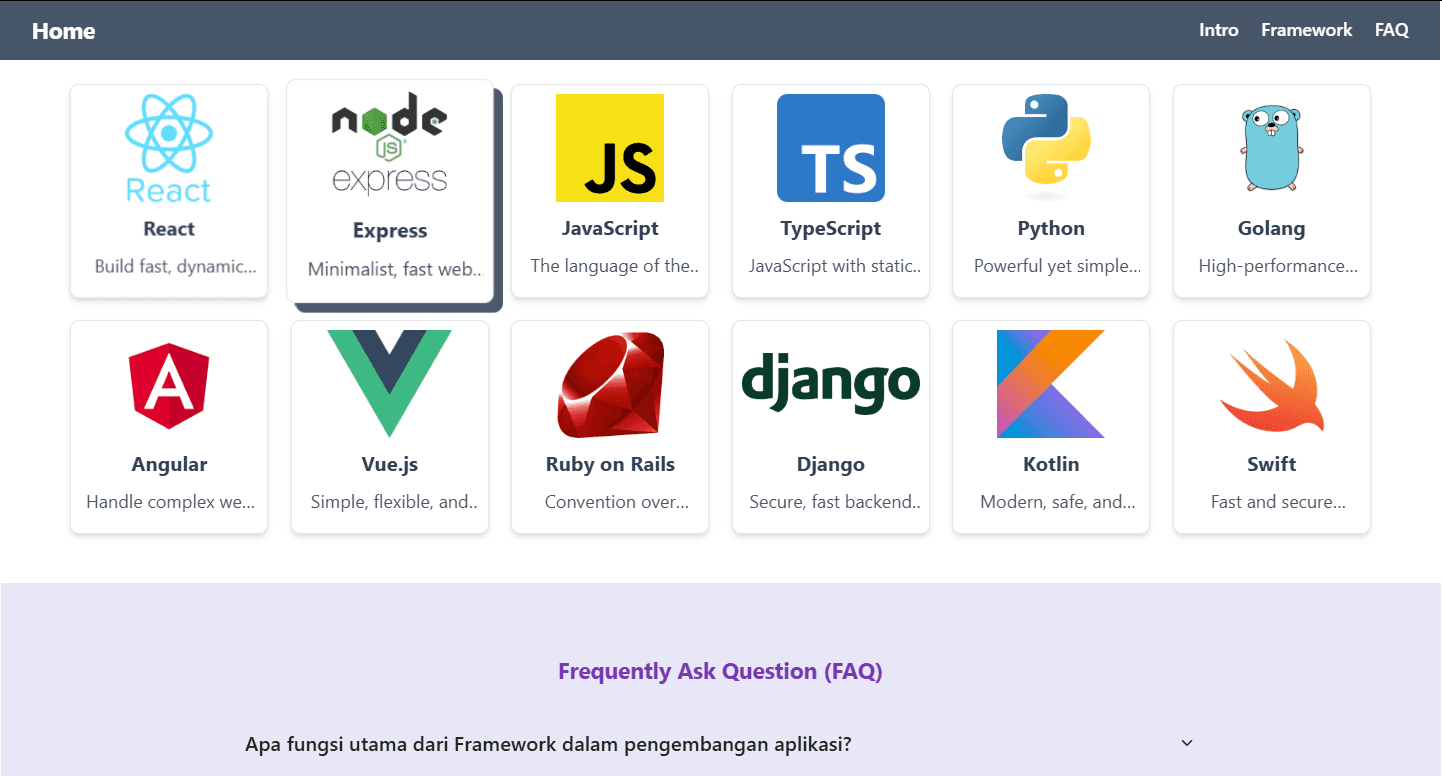Click the red Angular shield logo
Viewport: 1442px width, 776px height.
coord(168,385)
